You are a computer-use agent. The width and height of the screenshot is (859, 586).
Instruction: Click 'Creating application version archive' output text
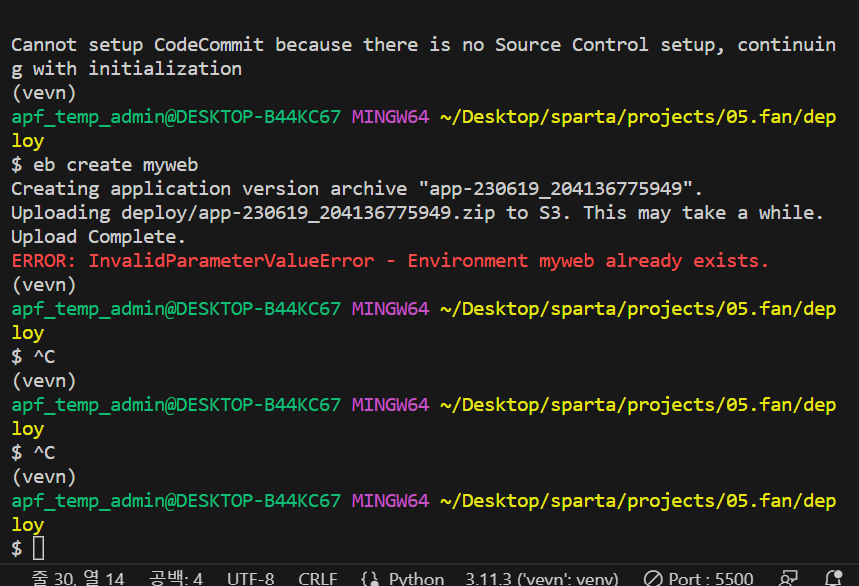pos(209,189)
